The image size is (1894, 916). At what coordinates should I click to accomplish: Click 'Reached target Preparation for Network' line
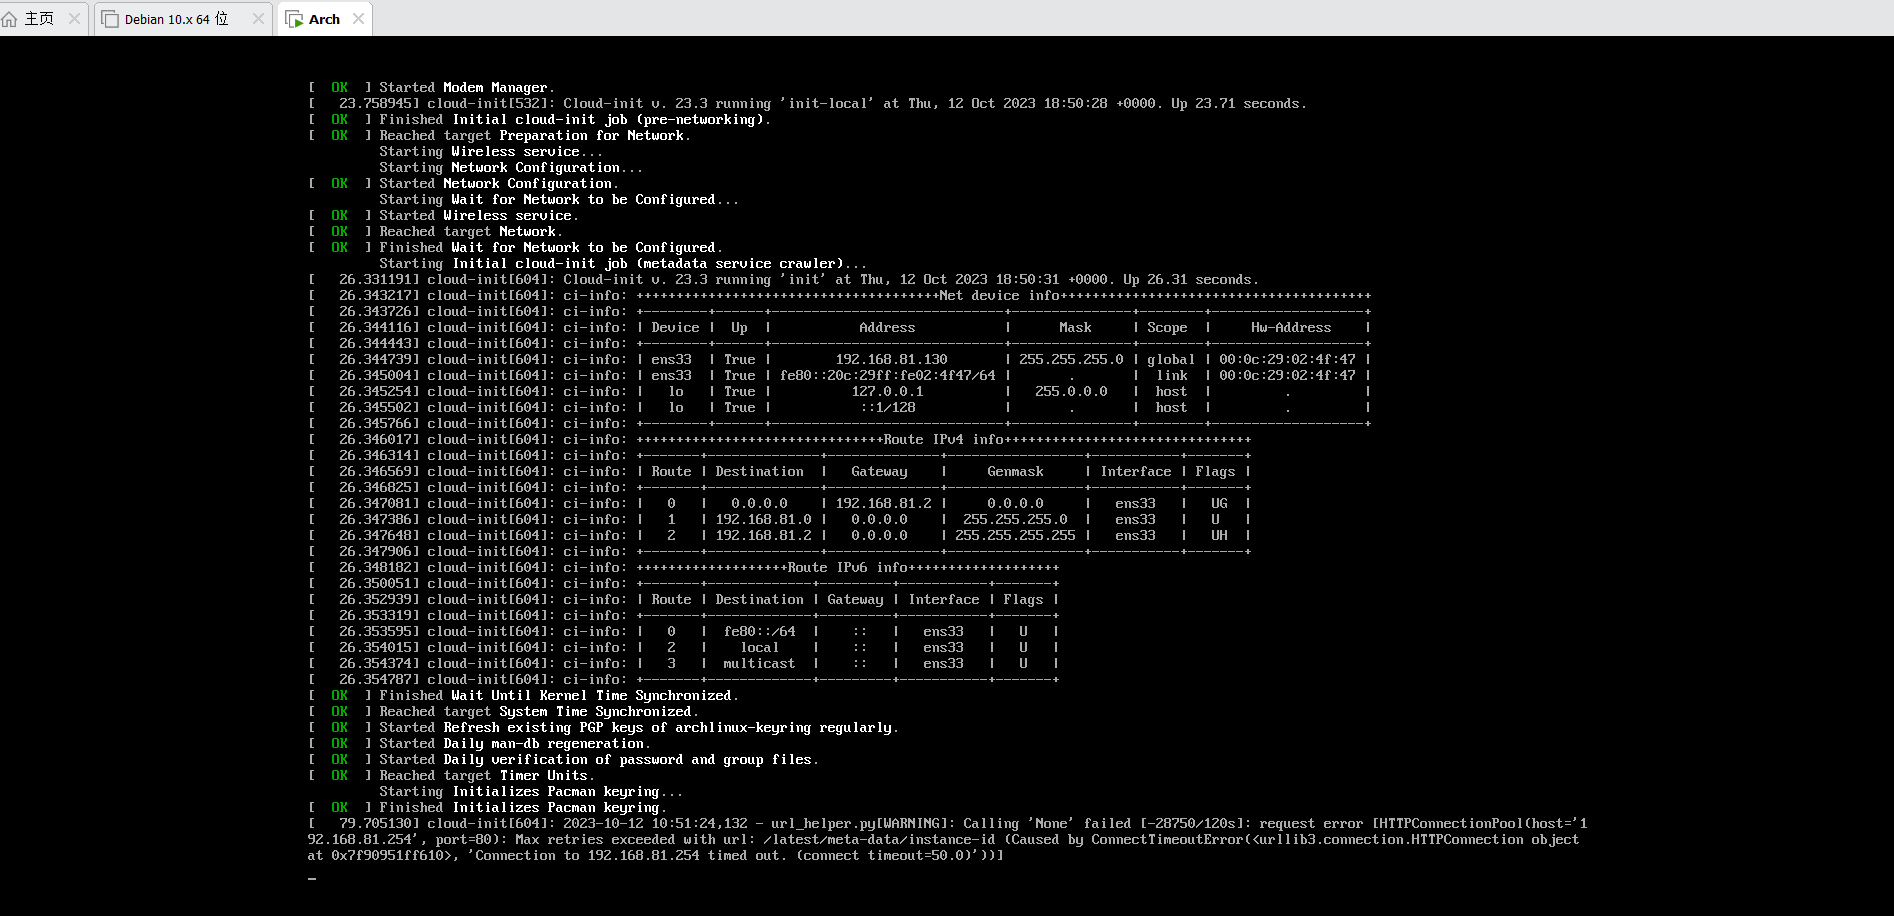499,136
